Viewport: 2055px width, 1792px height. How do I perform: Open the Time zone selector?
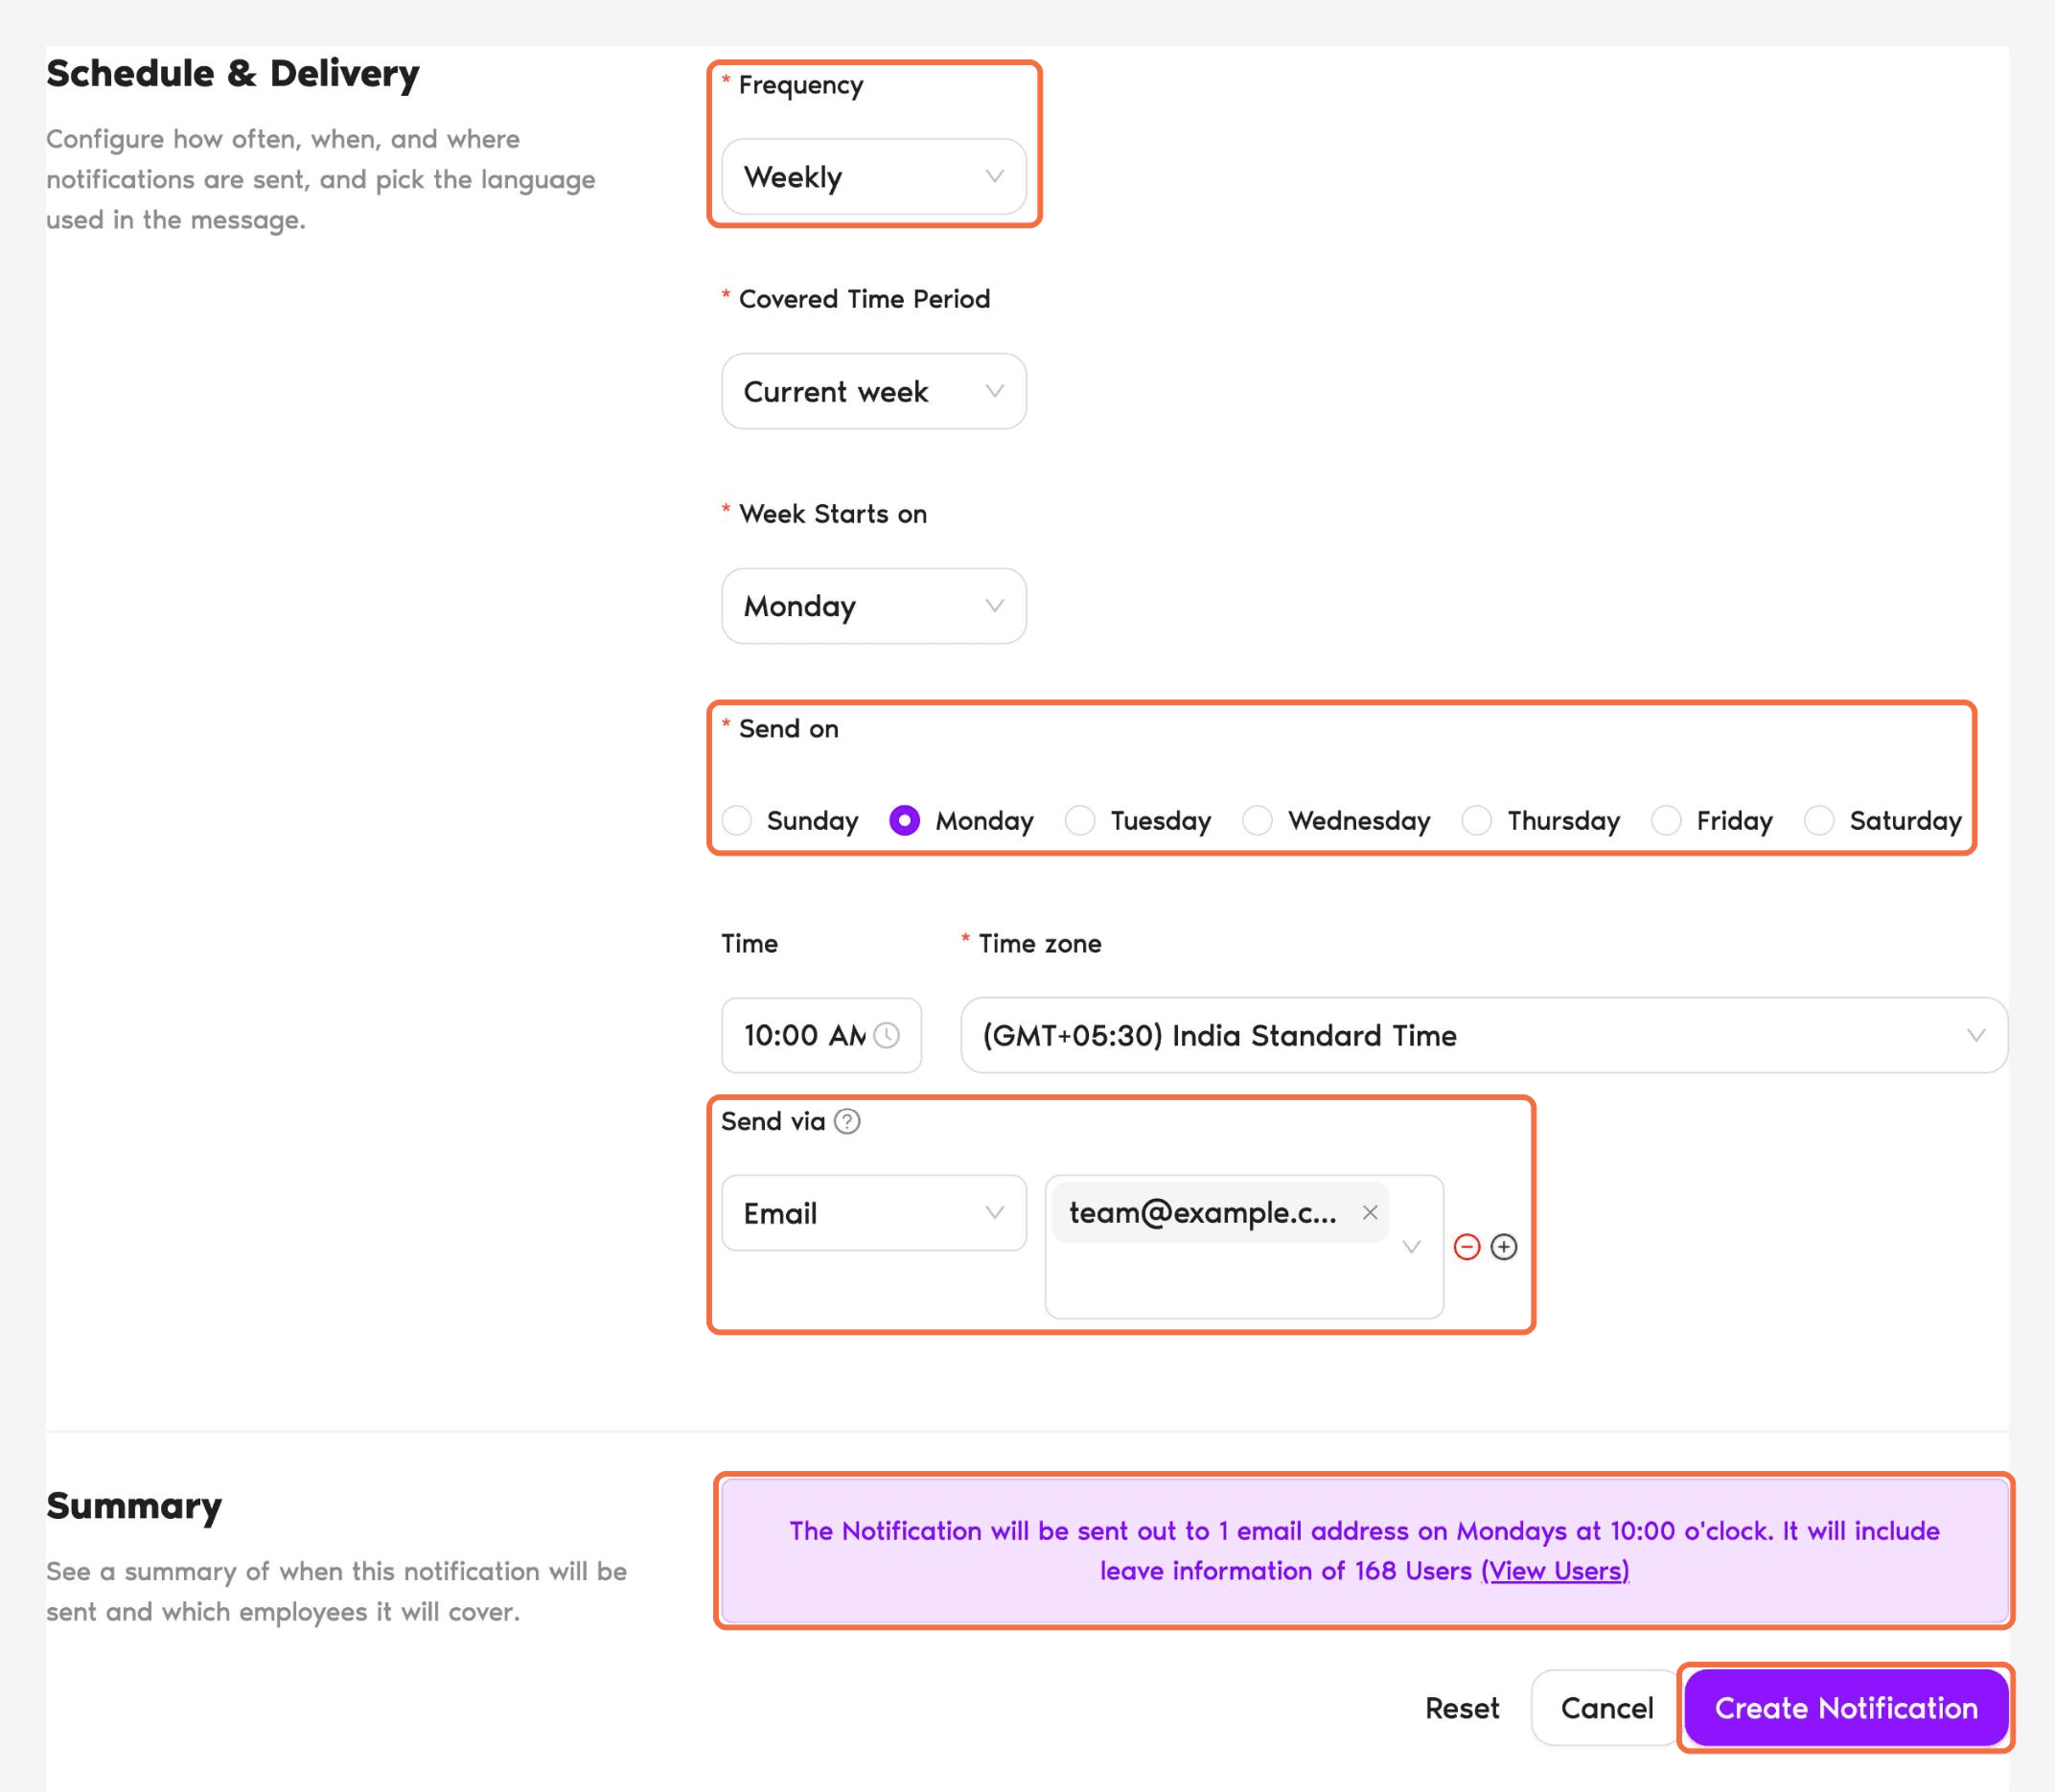pos(1484,1036)
